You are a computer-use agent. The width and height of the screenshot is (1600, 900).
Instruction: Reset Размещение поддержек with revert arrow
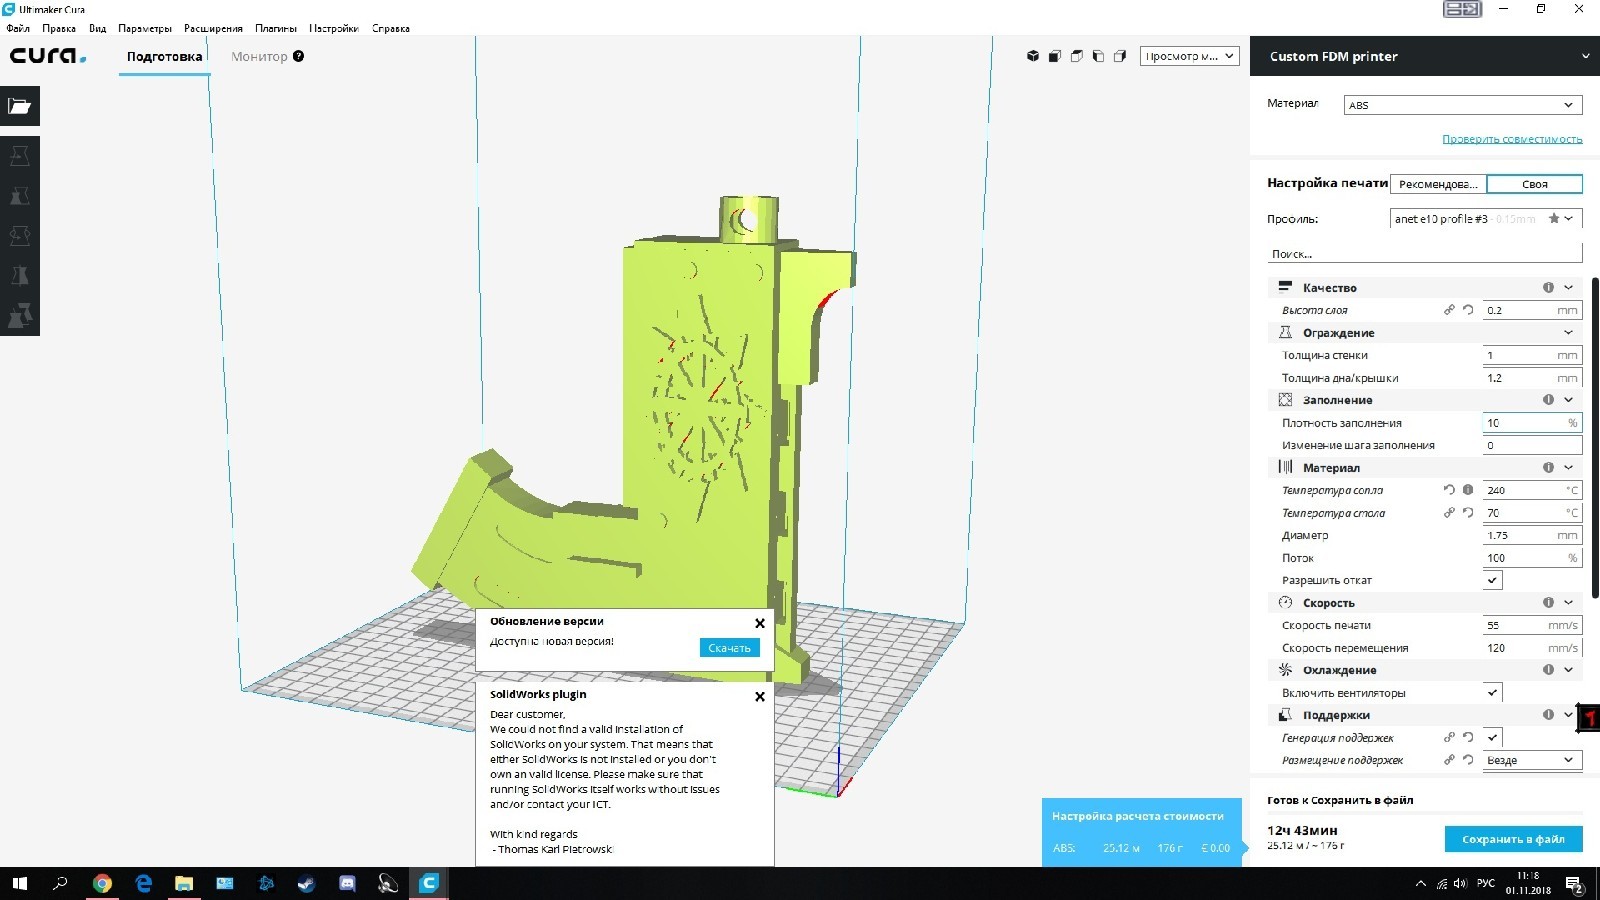(x=1468, y=760)
